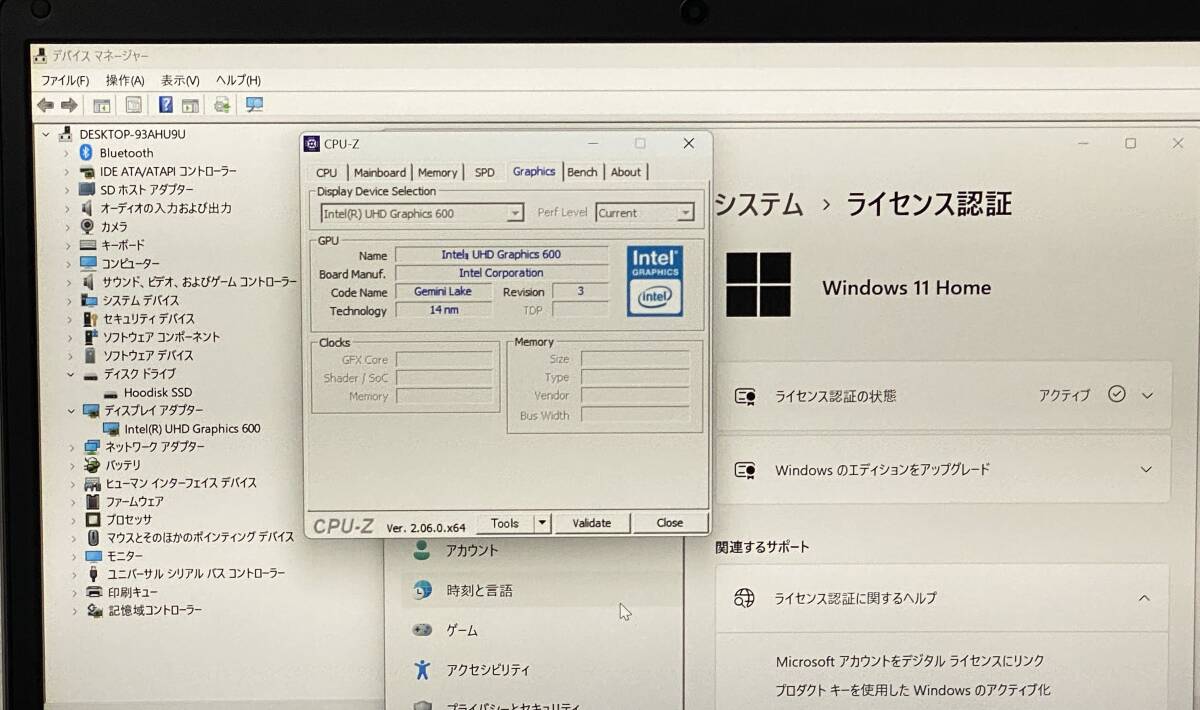Click the モニター monitor device icon
Viewport: 1200px width, 710px height.
93,556
